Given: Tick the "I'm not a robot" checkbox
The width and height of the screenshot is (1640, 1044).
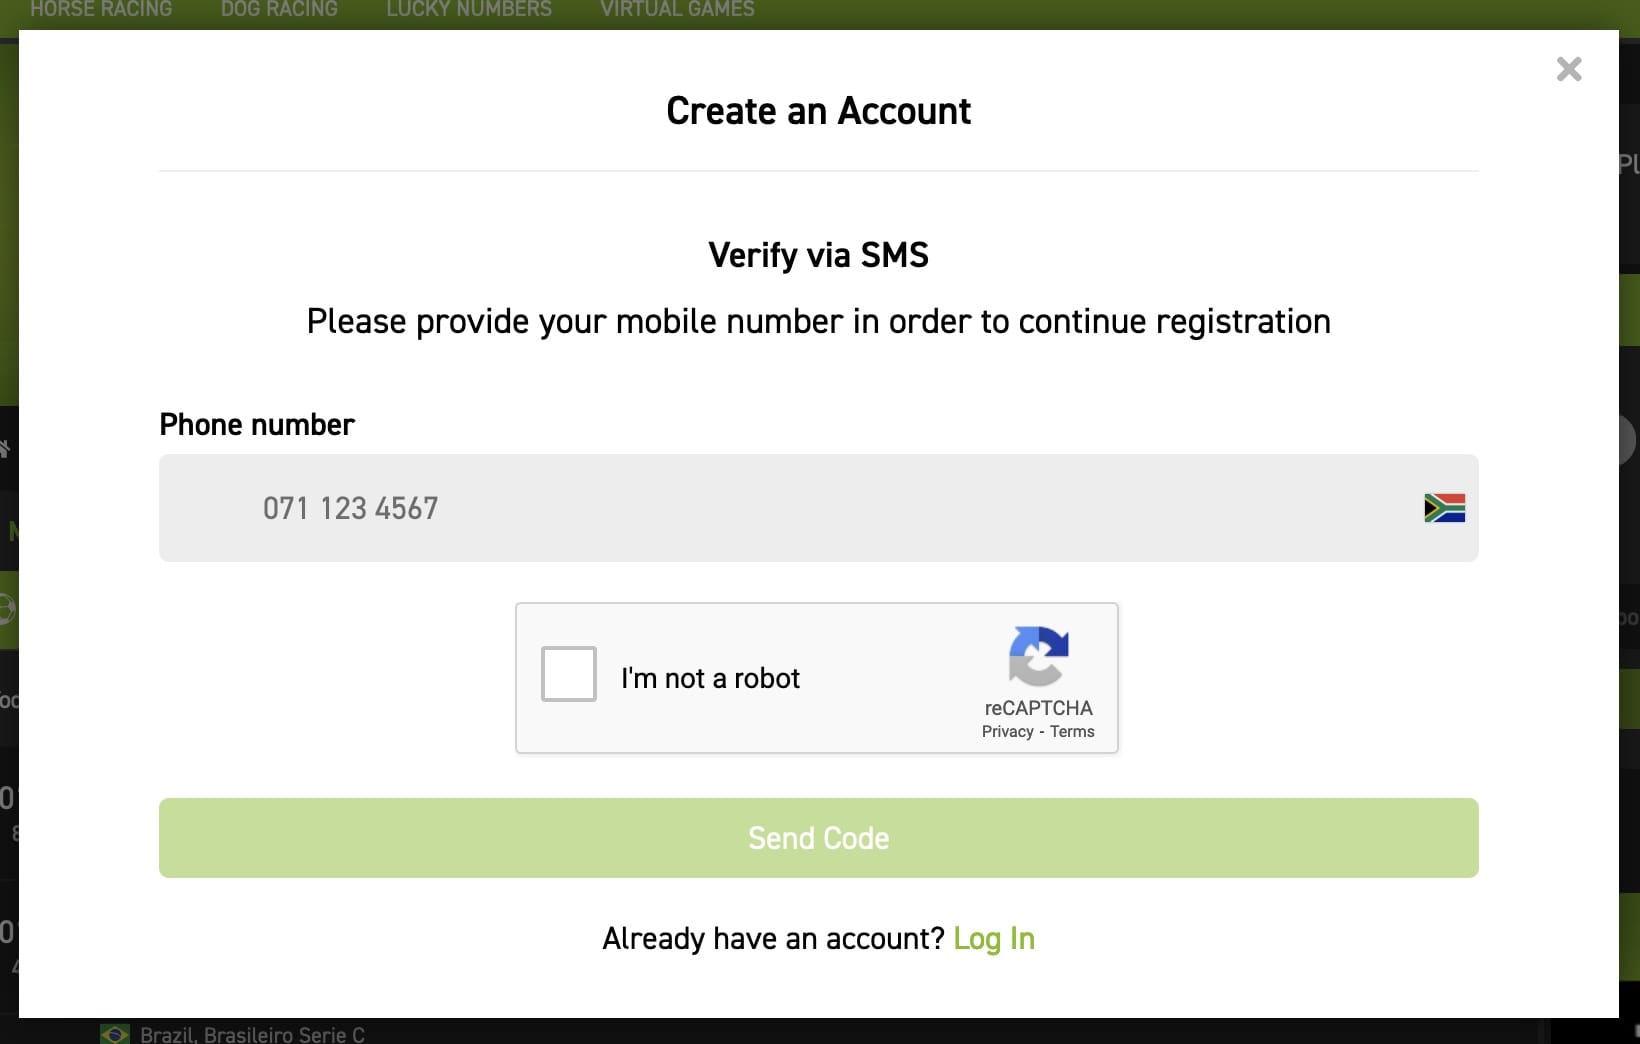Looking at the screenshot, I should coord(568,675).
